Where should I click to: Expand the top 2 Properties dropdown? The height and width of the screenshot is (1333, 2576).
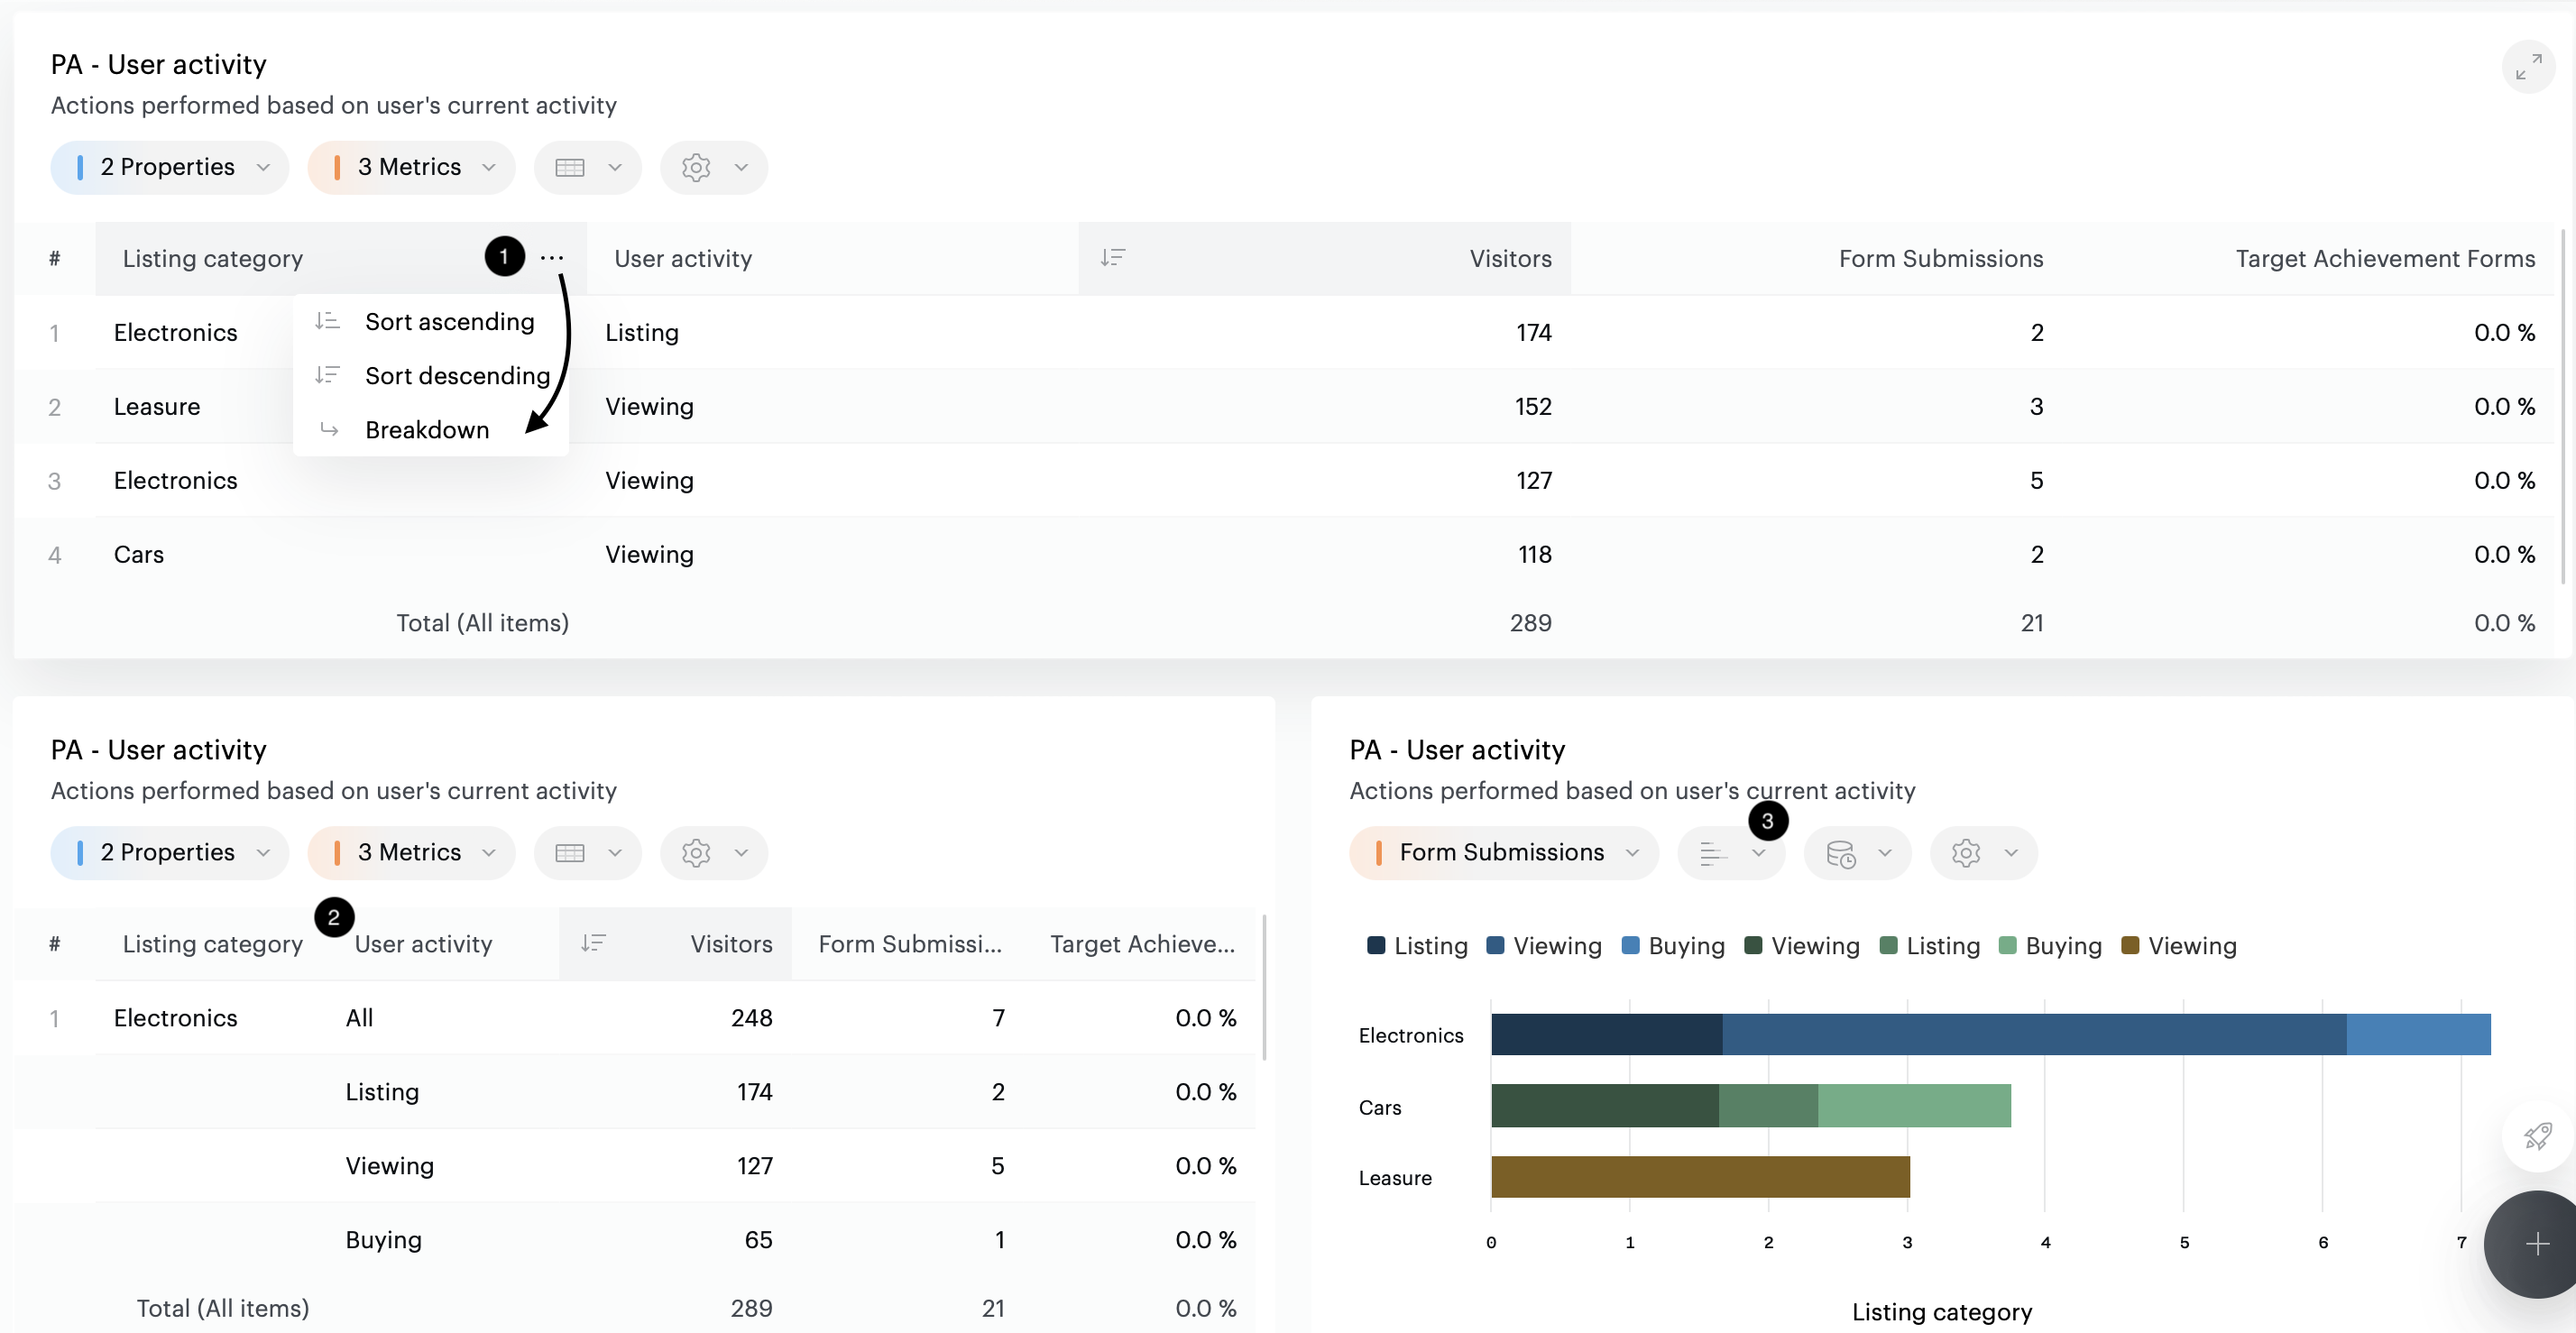click(x=170, y=168)
